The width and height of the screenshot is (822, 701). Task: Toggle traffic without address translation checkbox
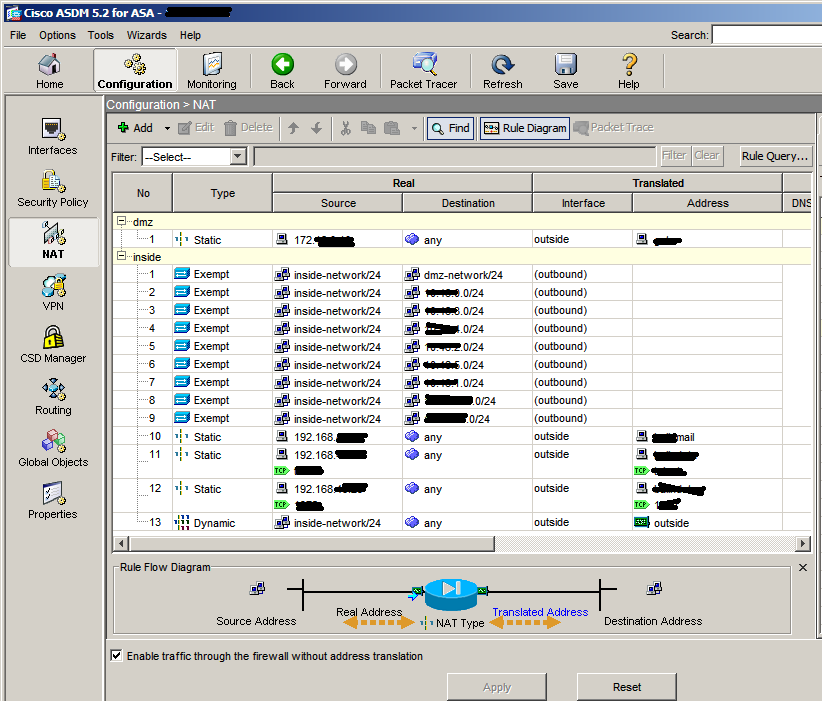[x=116, y=655]
